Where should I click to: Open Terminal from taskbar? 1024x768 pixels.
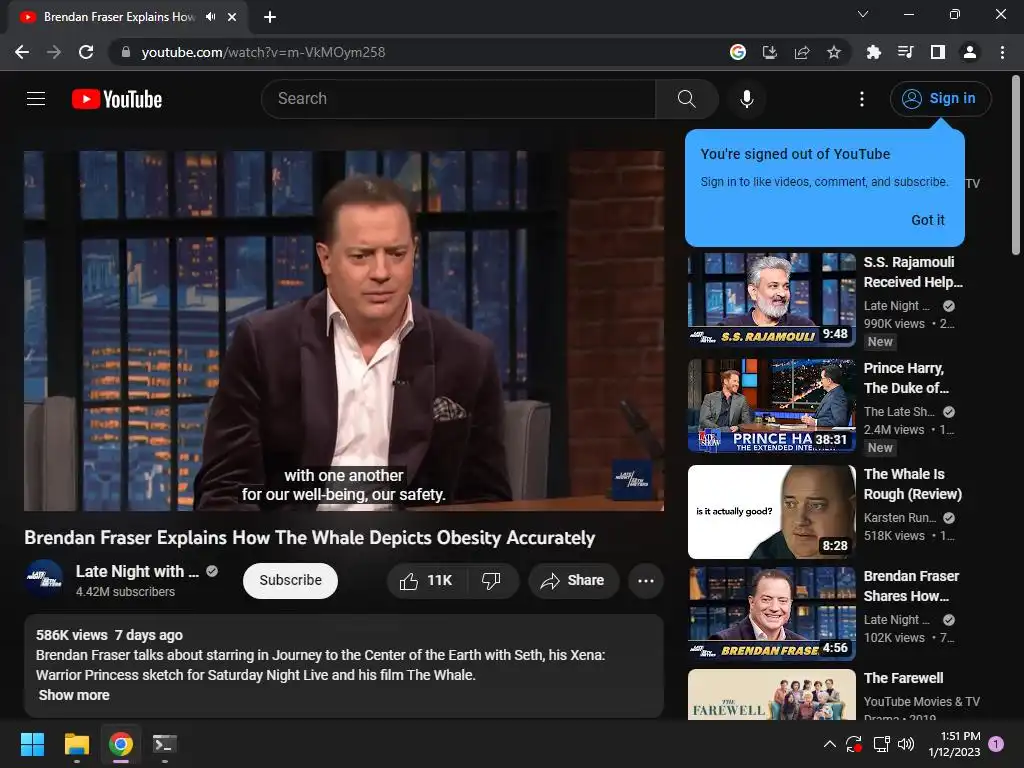pos(164,744)
